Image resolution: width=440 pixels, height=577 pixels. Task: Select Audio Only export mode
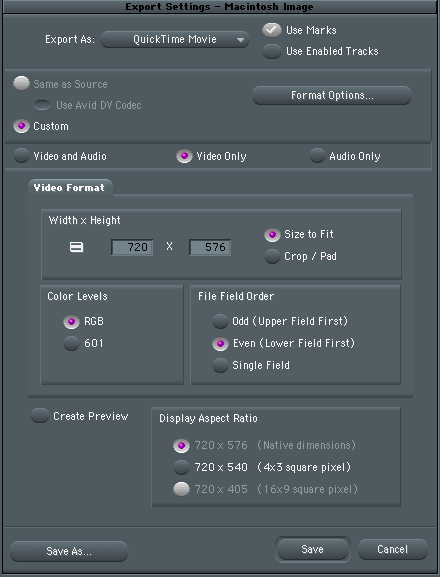[x=317, y=156]
